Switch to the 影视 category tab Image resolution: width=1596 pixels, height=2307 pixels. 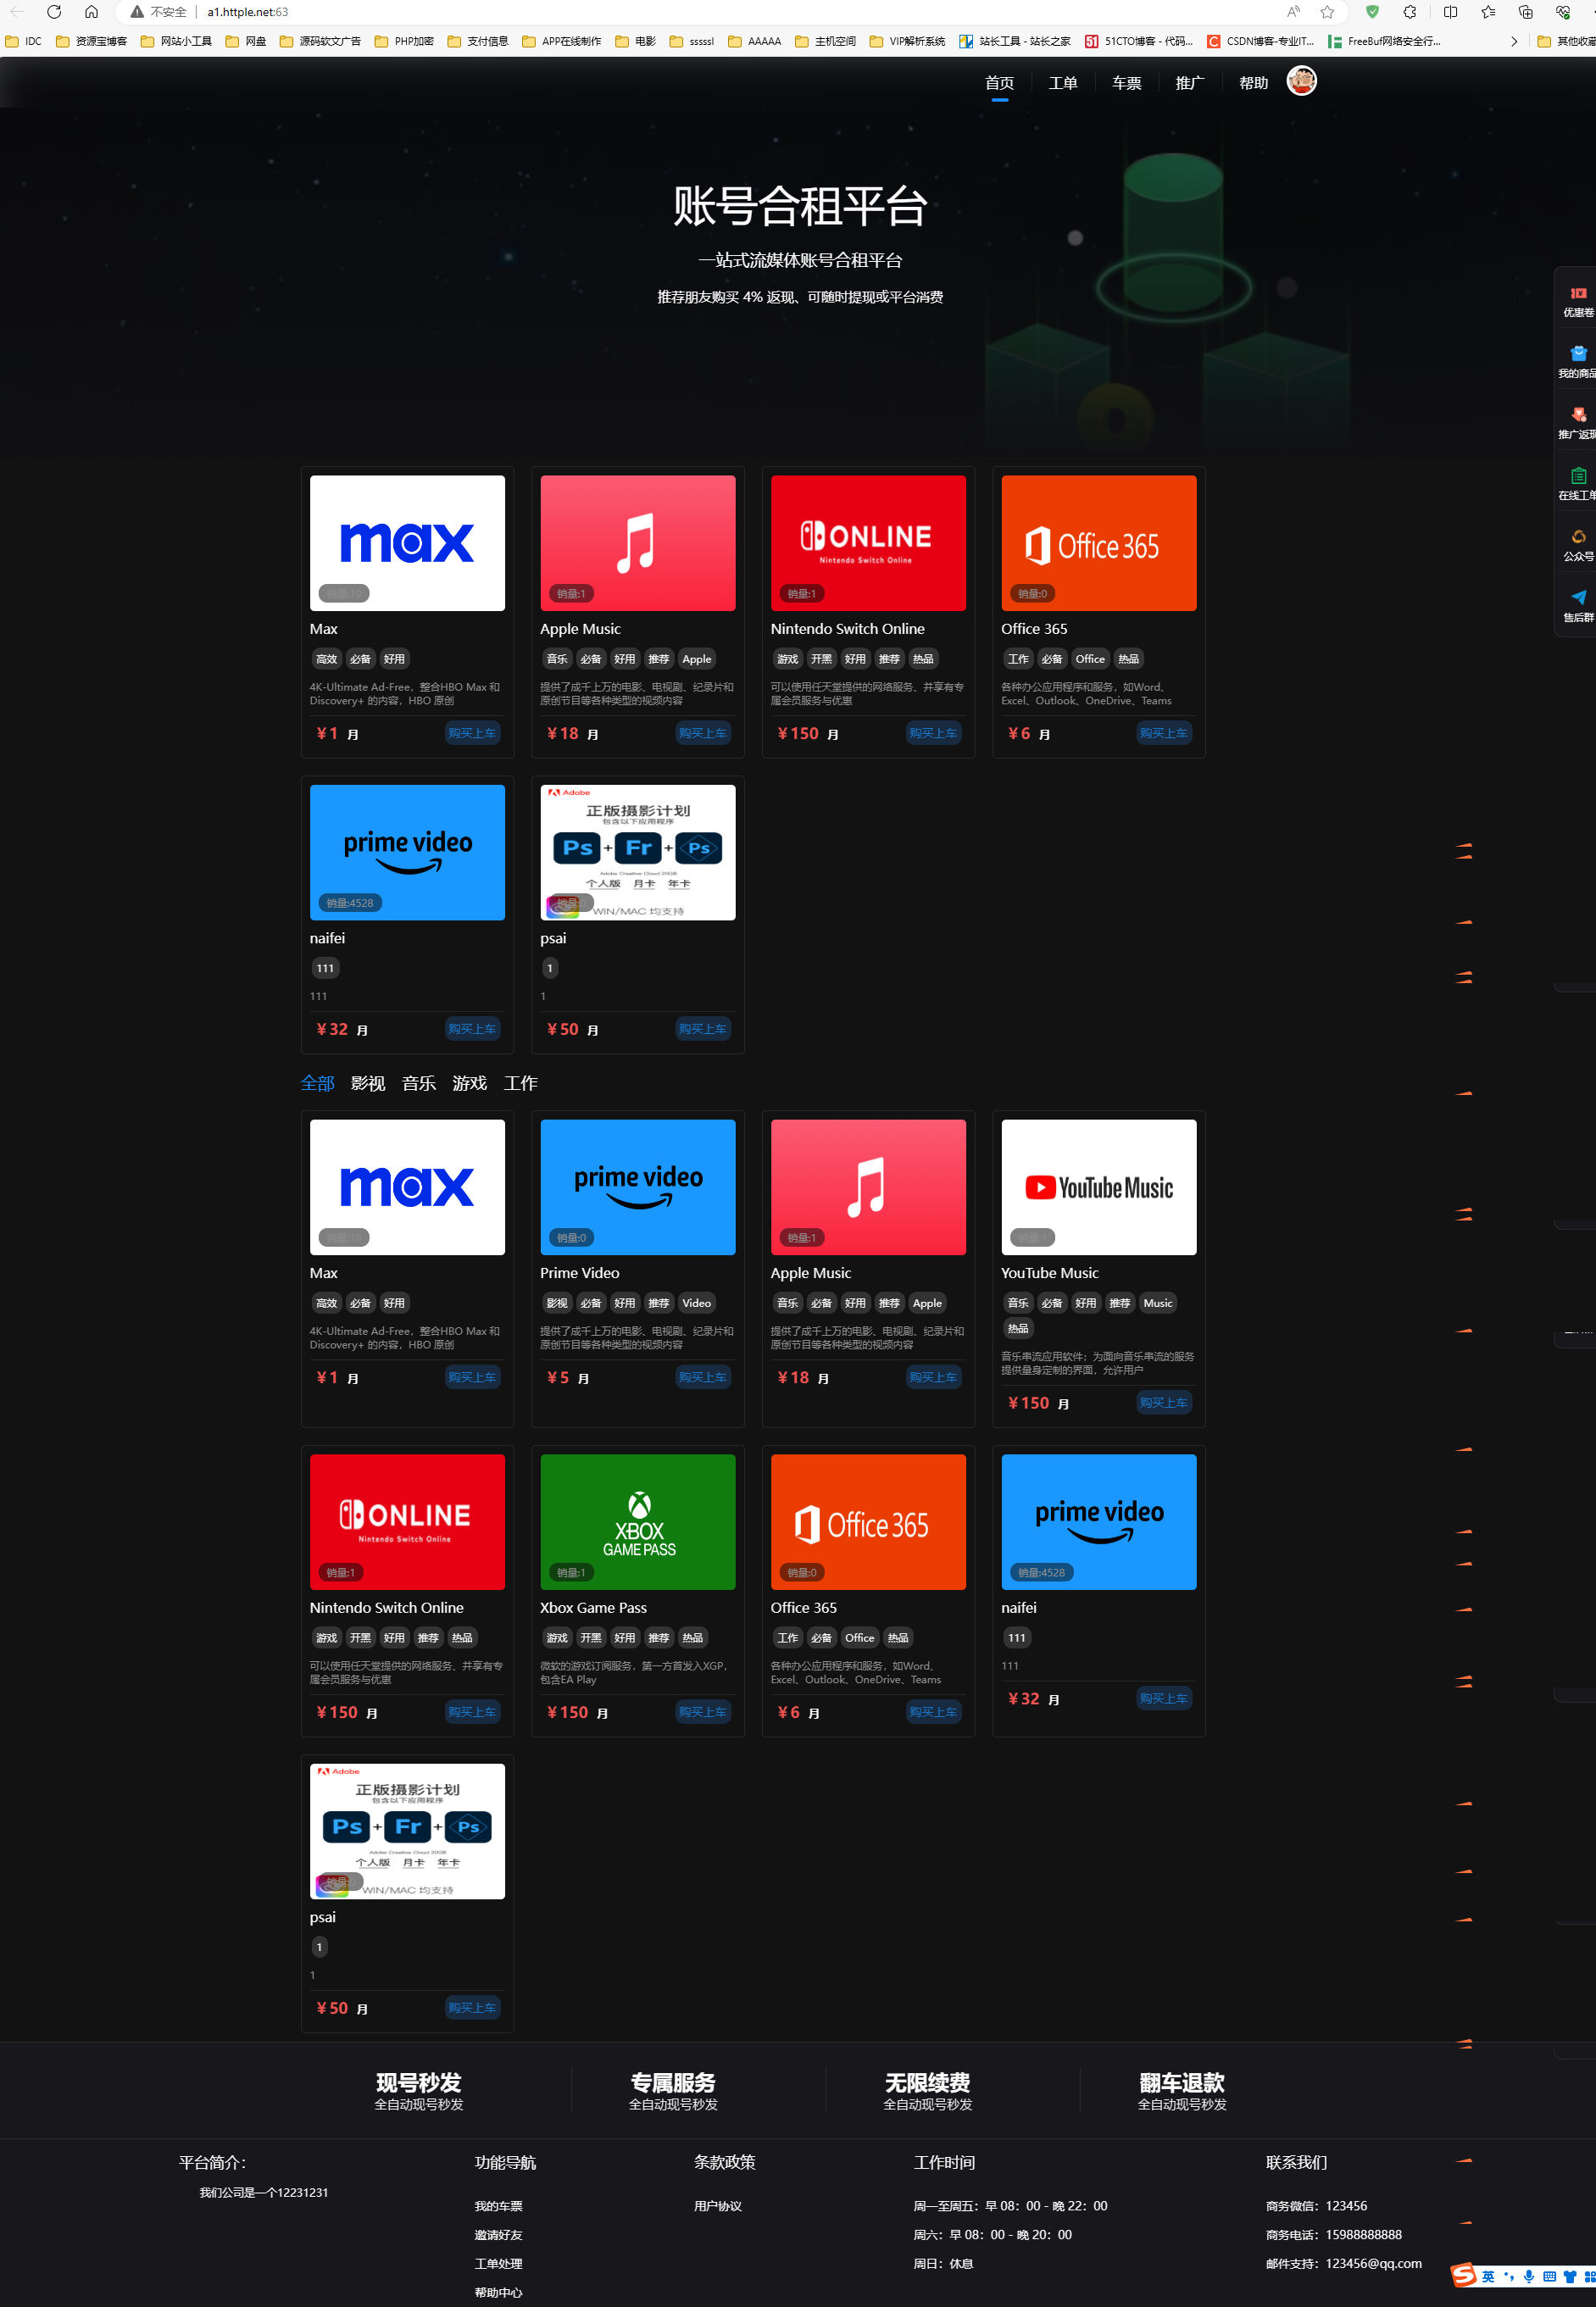point(368,1083)
